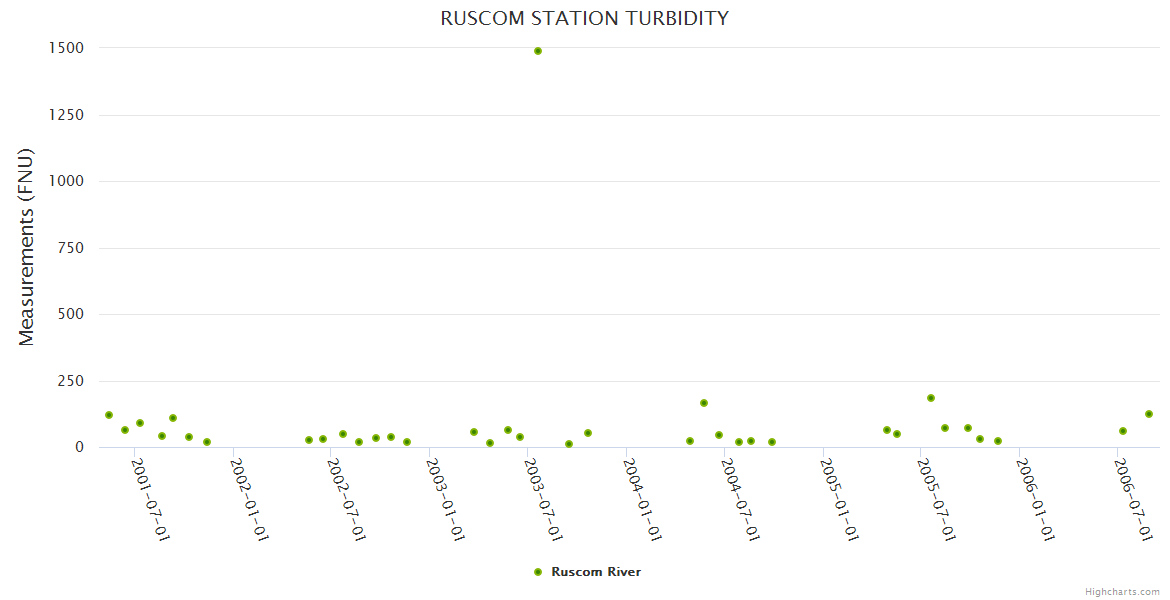The height and width of the screenshot is (600, 1170).
Task: Click the 1000 y-axis label
Action: pyautogui.click(x=65, y=181)
